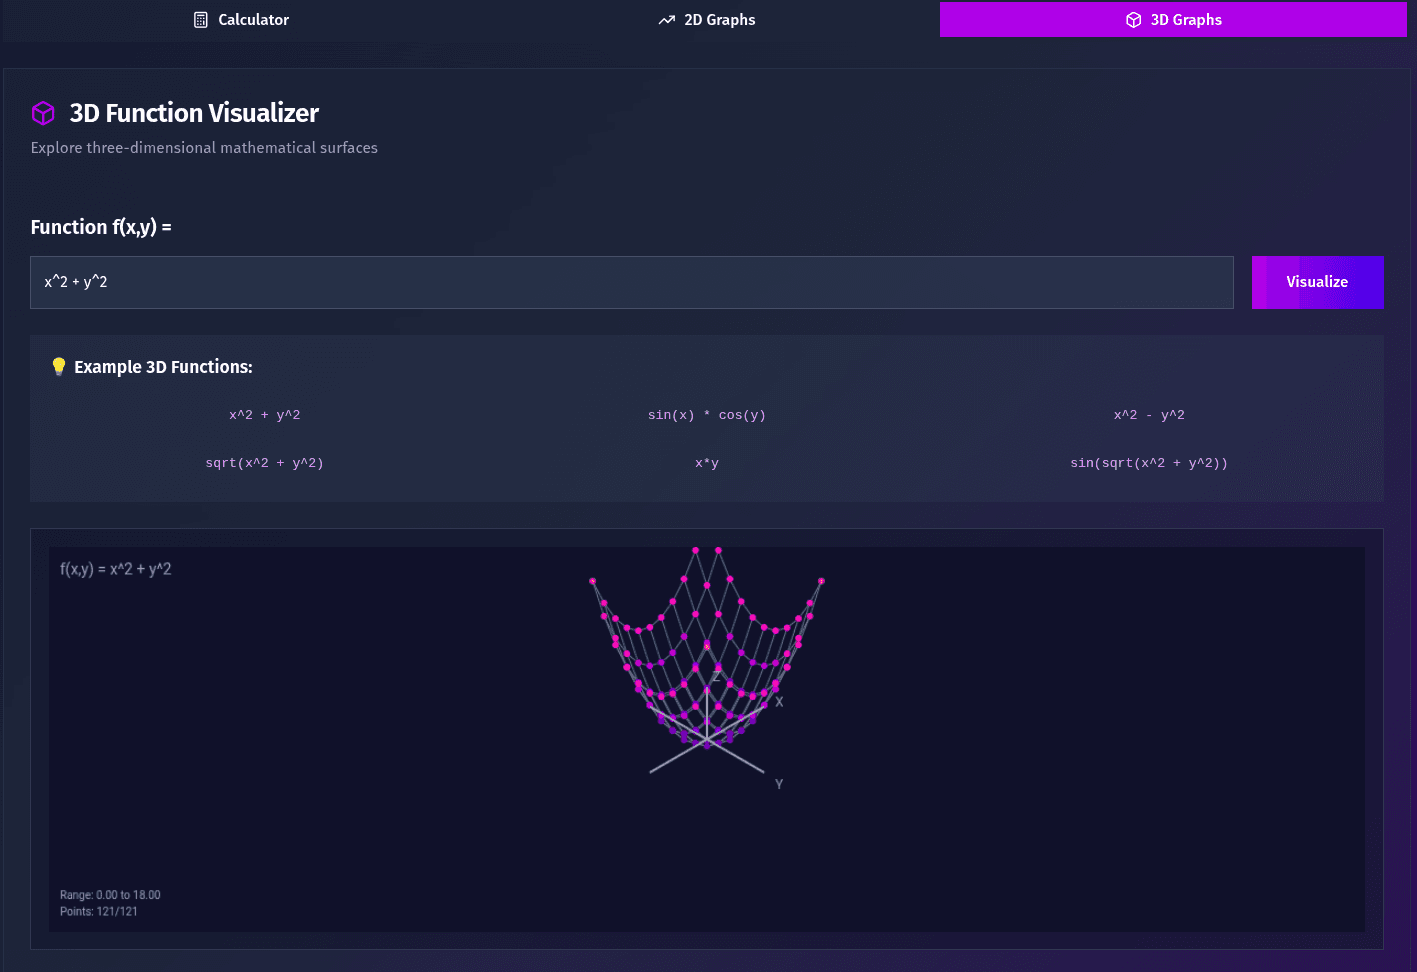This screenshot has height=972, width=1417.
Task: Select the 3D Graphs tab
Action: click(x=1173, y=20)
